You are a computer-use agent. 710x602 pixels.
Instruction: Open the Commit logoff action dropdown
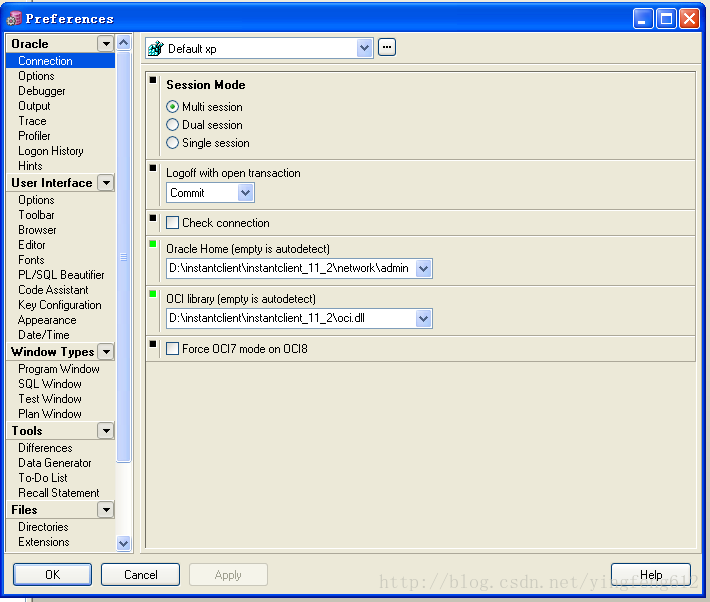click(245, 193)
